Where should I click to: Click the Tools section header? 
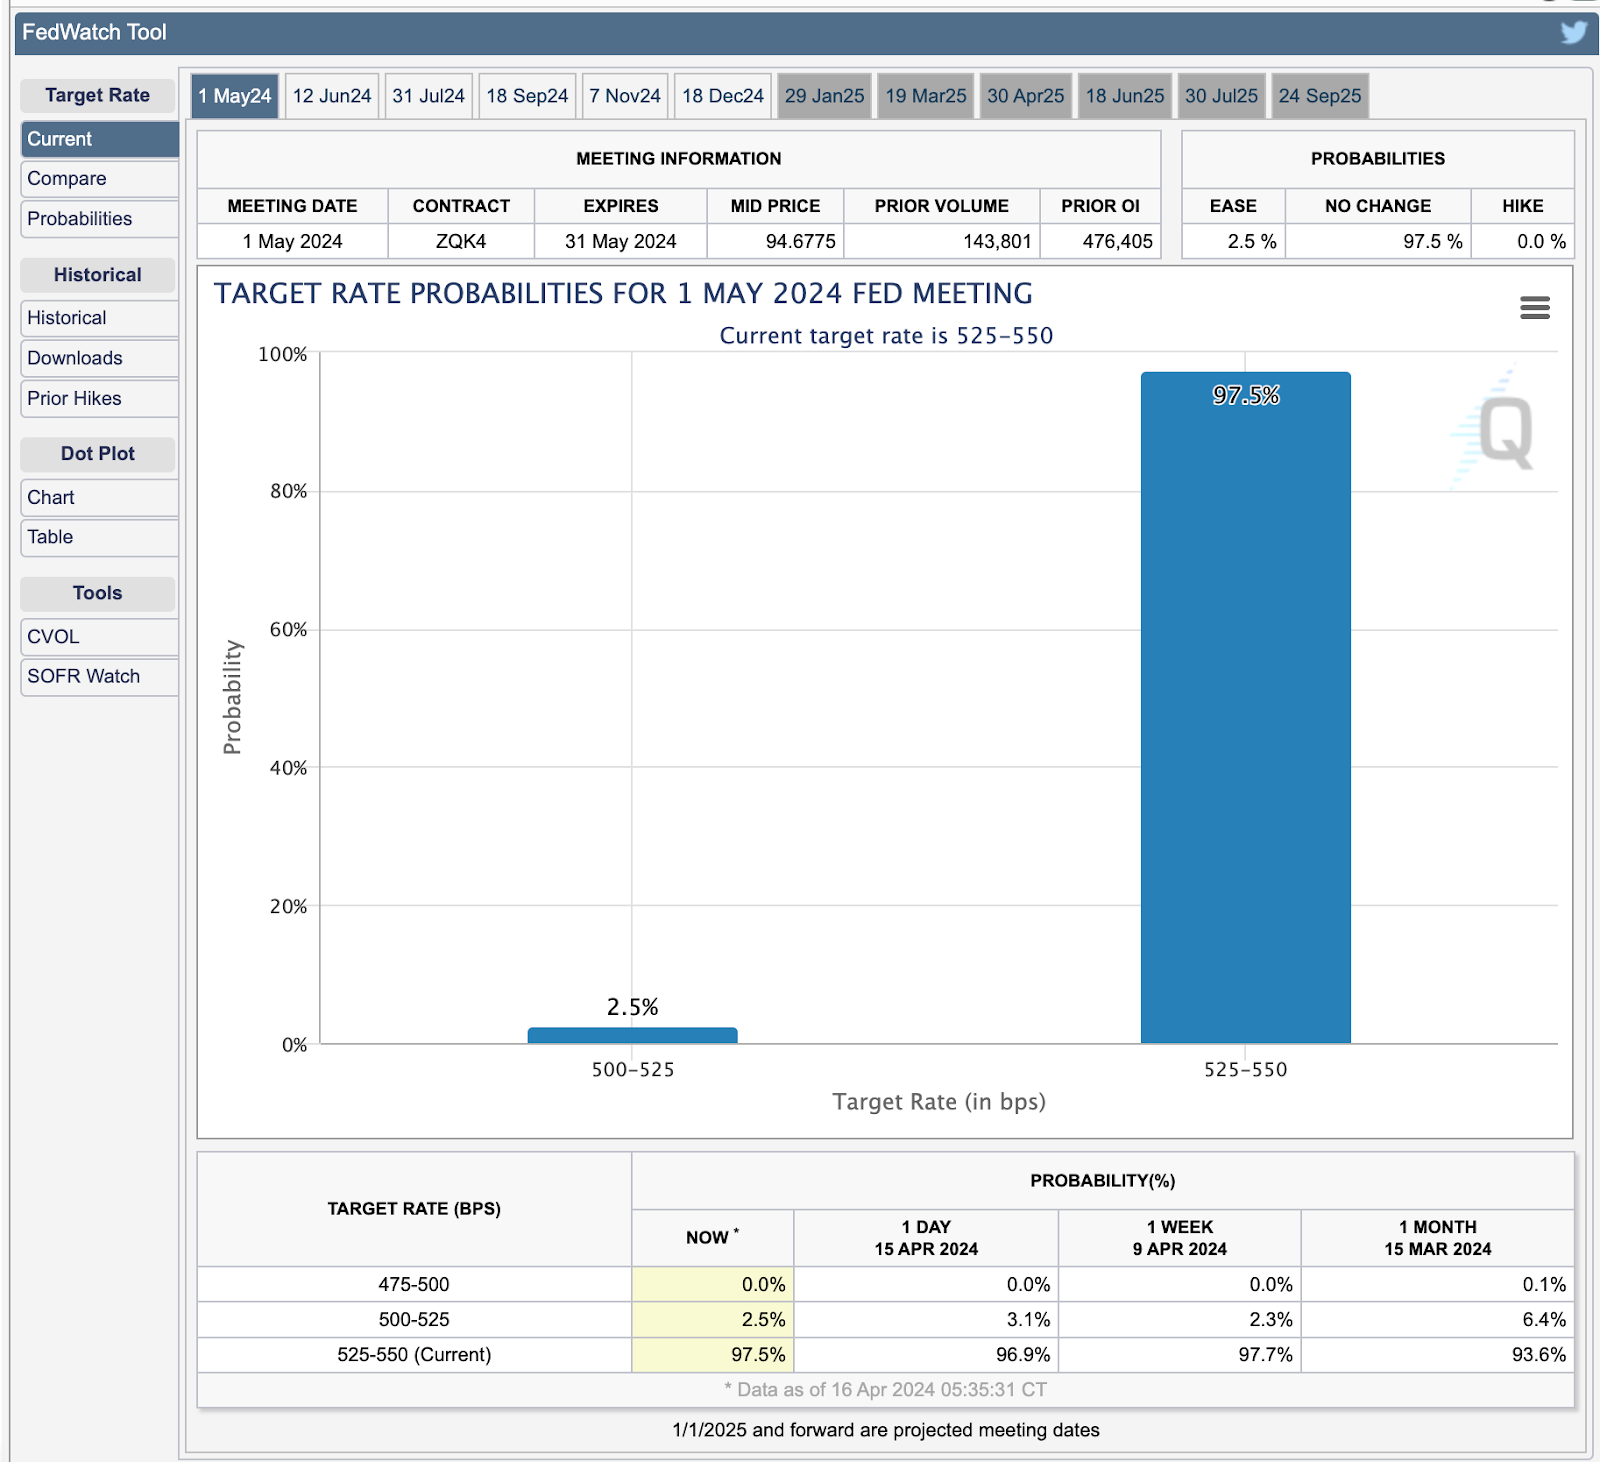click(97, 593)
